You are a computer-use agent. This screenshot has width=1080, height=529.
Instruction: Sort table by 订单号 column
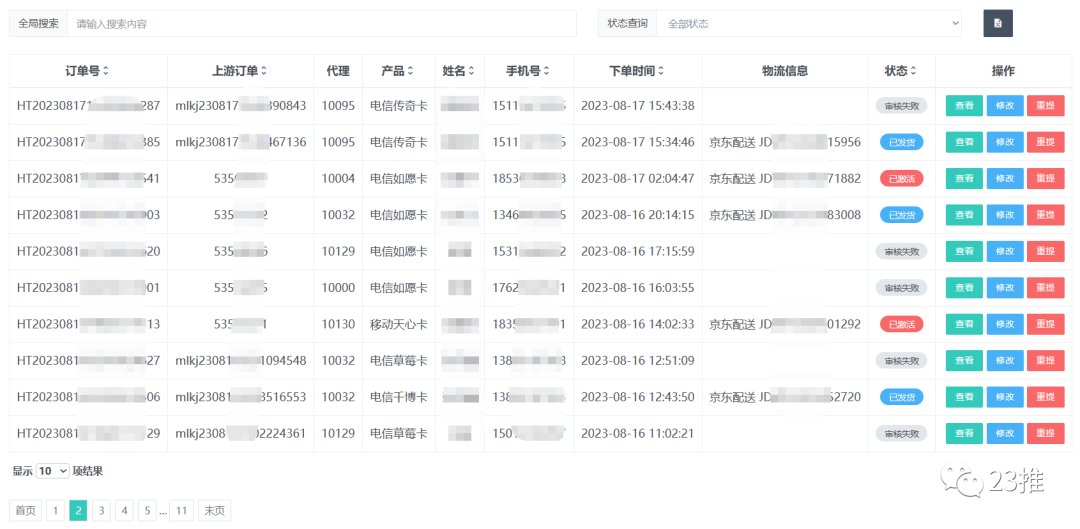87,71
